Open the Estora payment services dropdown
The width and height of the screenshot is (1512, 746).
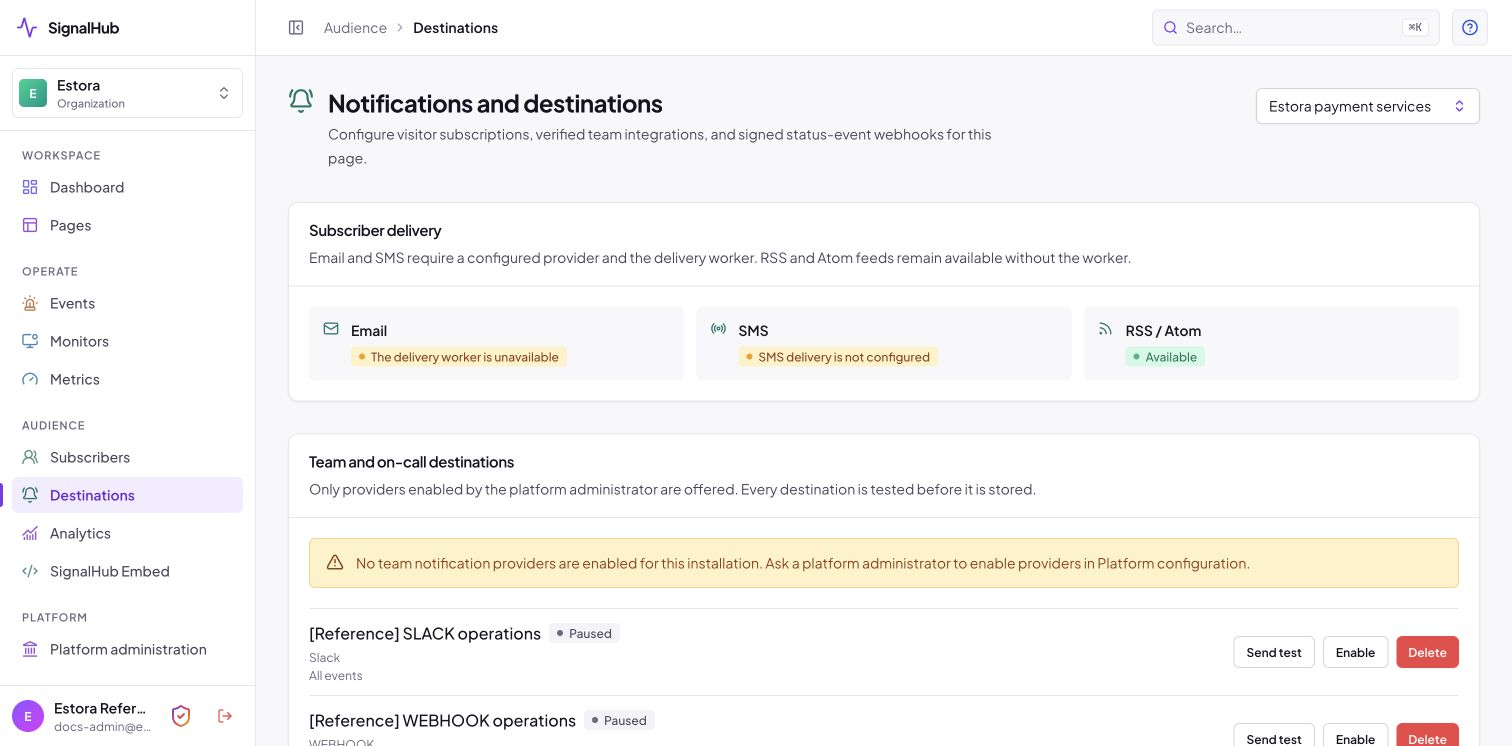1367,106
